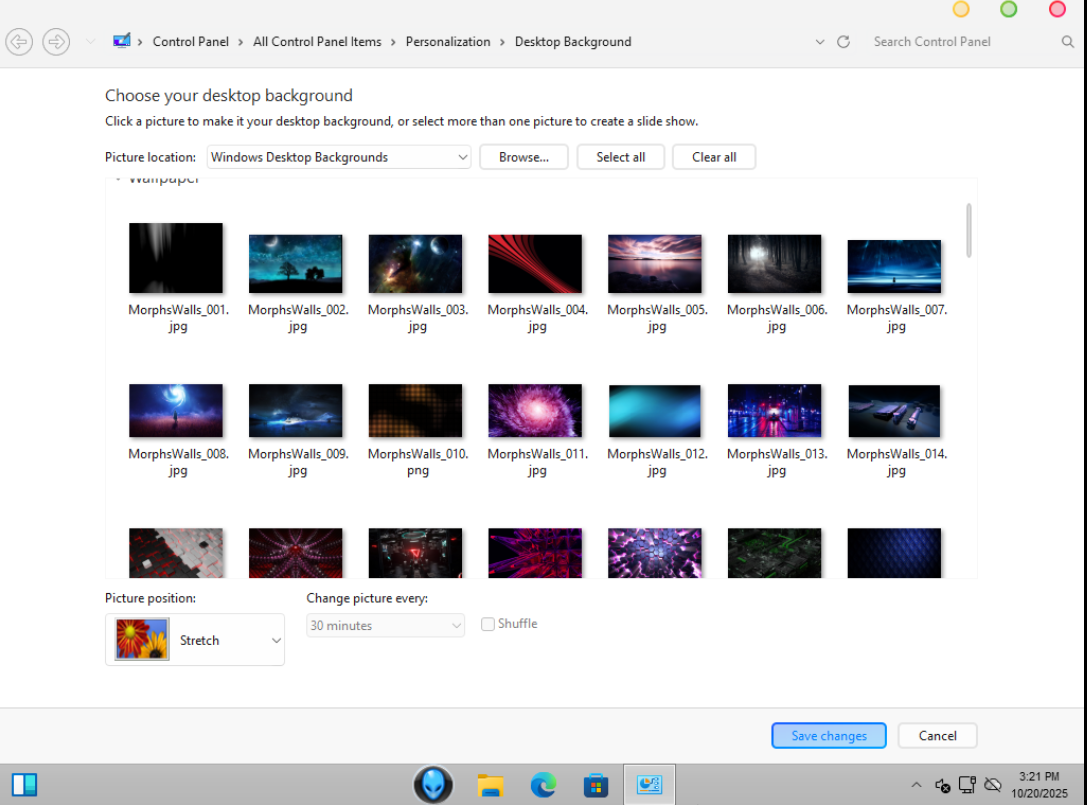Launch Microsoft Edge from the taskbar
This screenshot has width=1087, height=805.
[543, 785]
